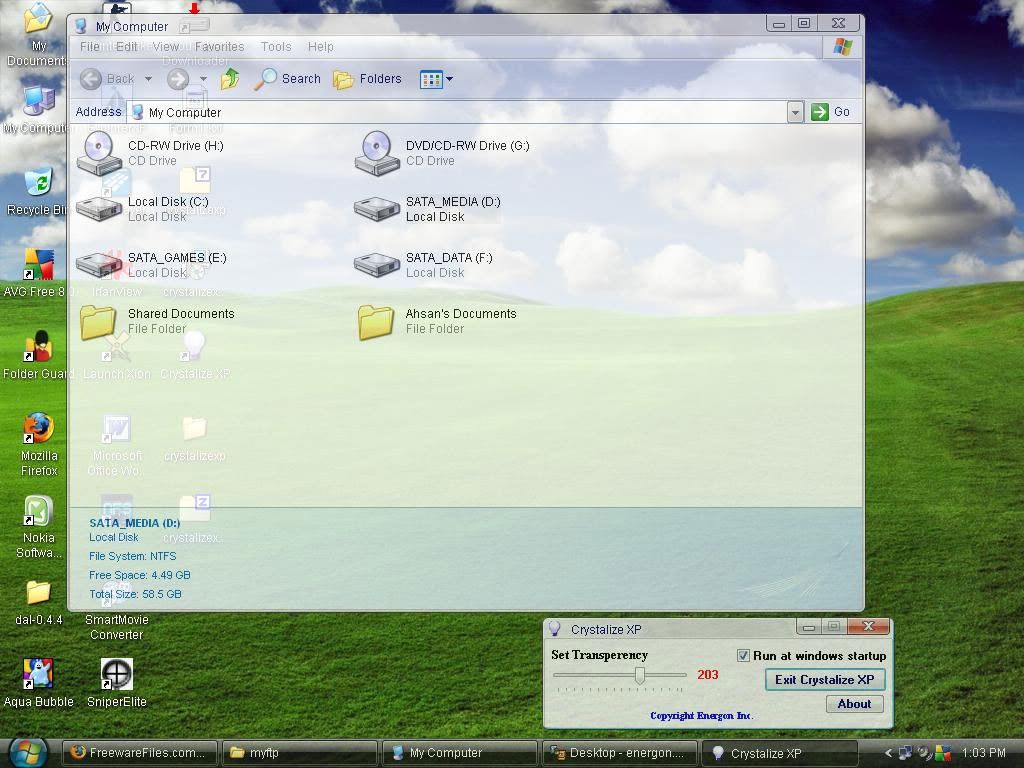Expand the Address bar dropdown
1024x768 pixels.
tap(795, 112)
